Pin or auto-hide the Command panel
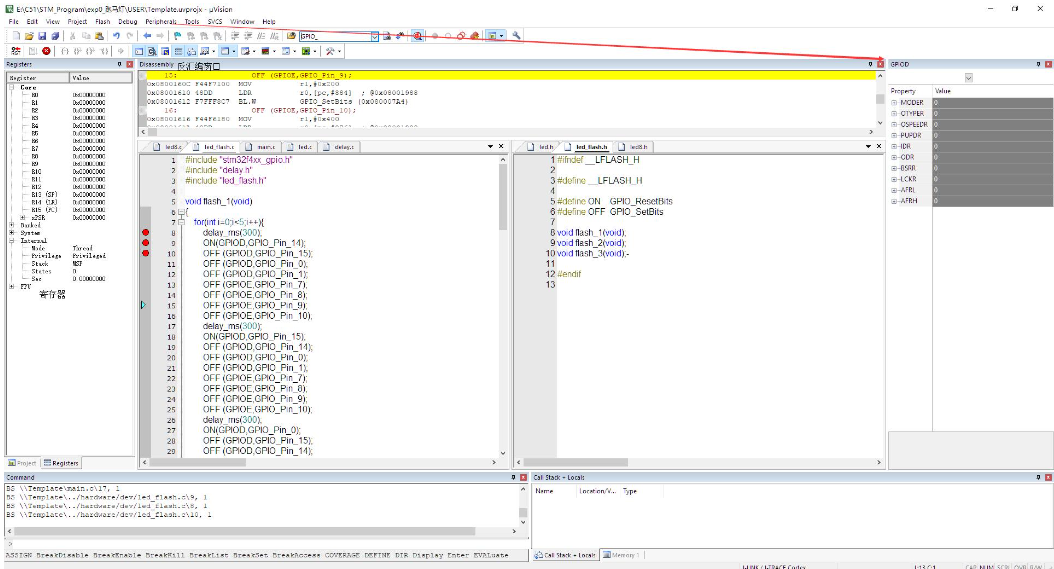 (513, 478)
